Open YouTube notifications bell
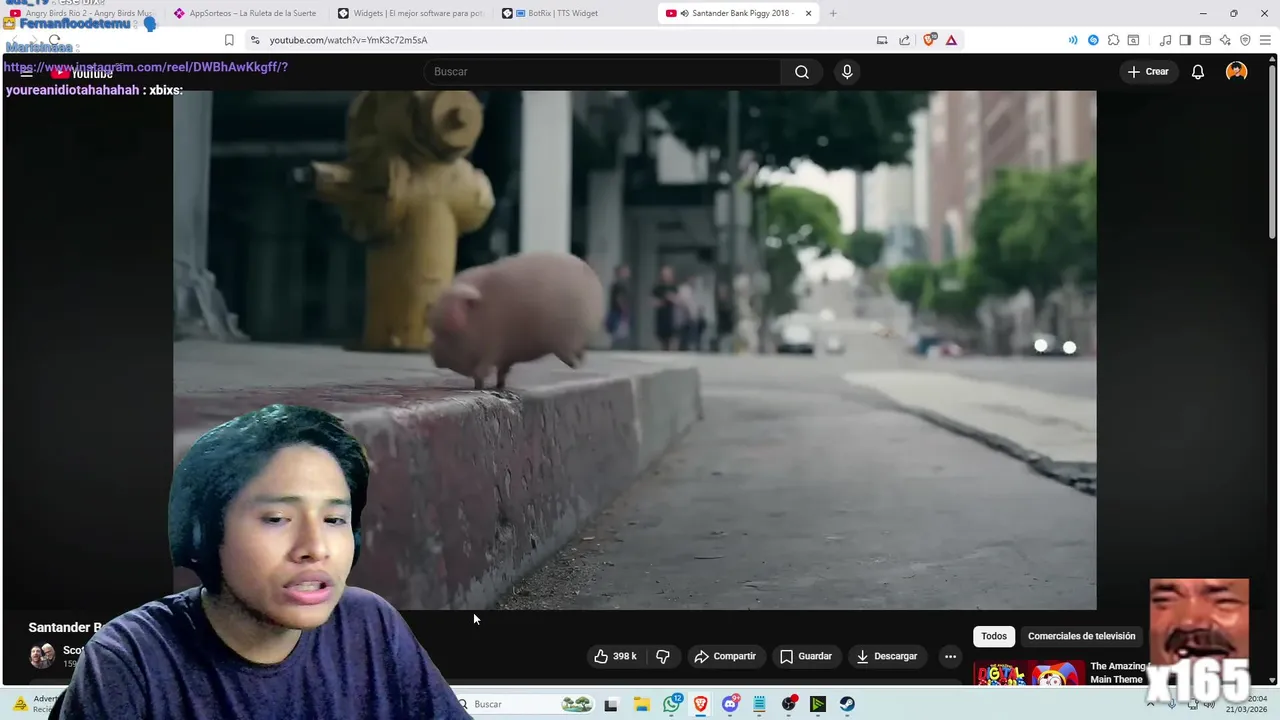 [1197, 72]
